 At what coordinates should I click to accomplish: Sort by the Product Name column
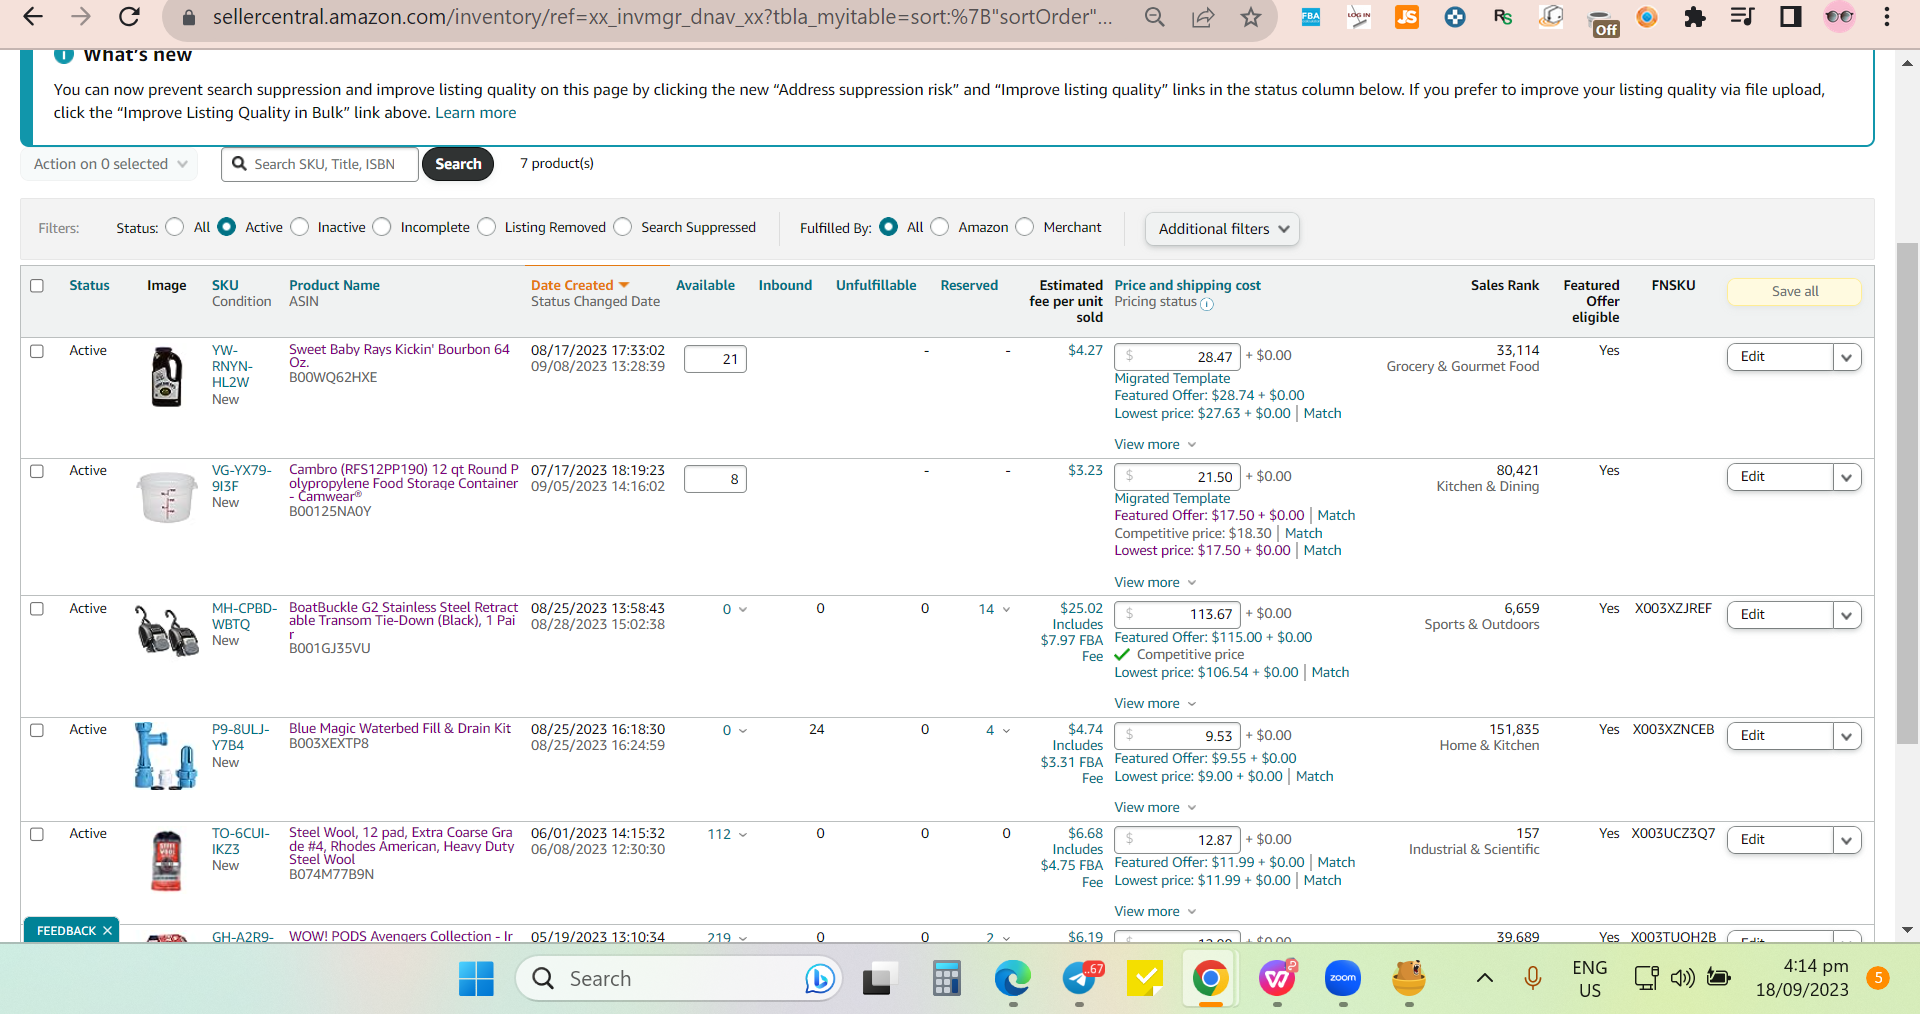coord(334,285)
